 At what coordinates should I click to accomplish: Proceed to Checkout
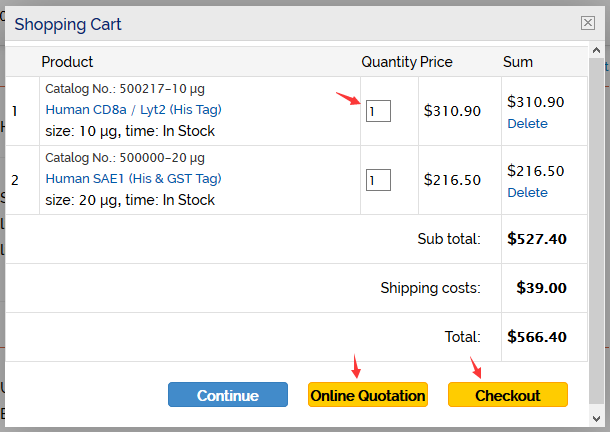tap(507, 395)
